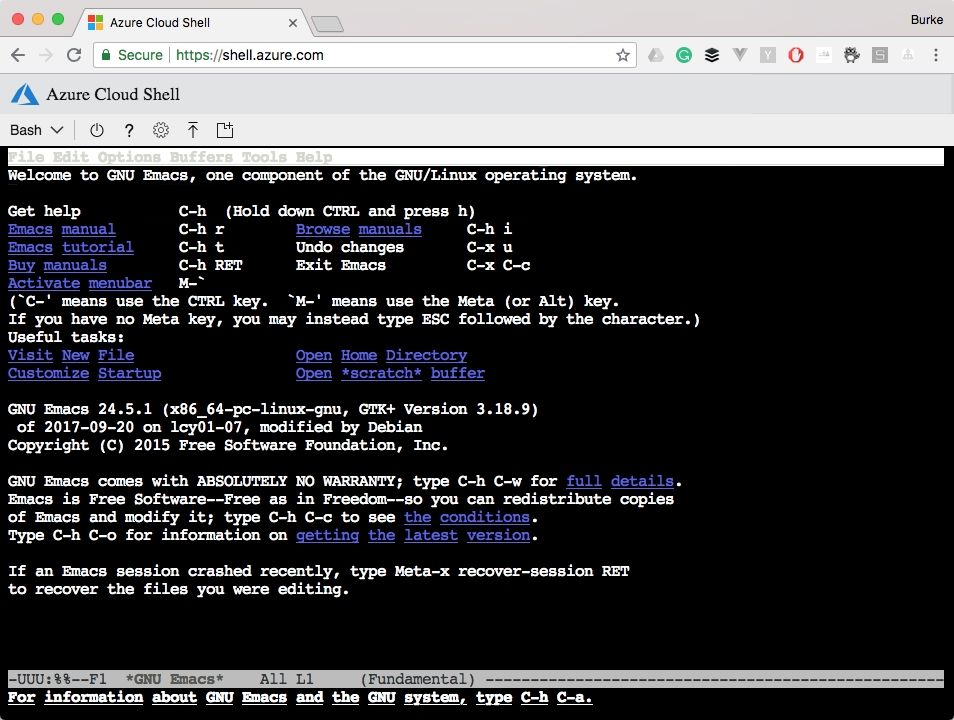Image resolution: width=954 pixels, height=720 pixels.
Task: Go back using the browser back arrow
Action: click(x=18, y=55)
